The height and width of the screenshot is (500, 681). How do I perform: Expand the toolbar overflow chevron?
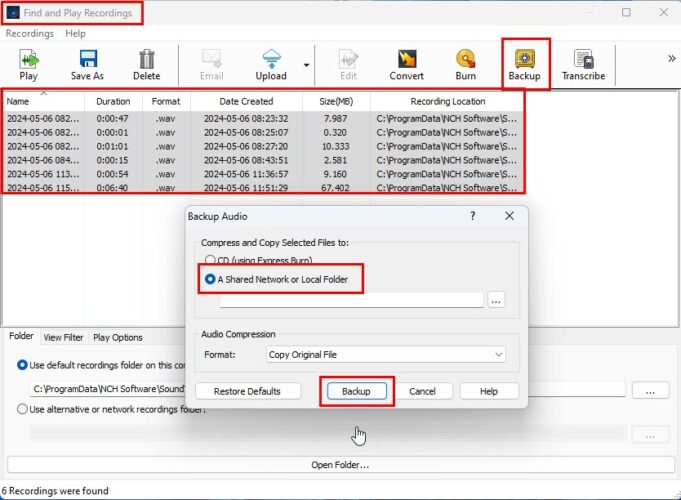point(671,58)
